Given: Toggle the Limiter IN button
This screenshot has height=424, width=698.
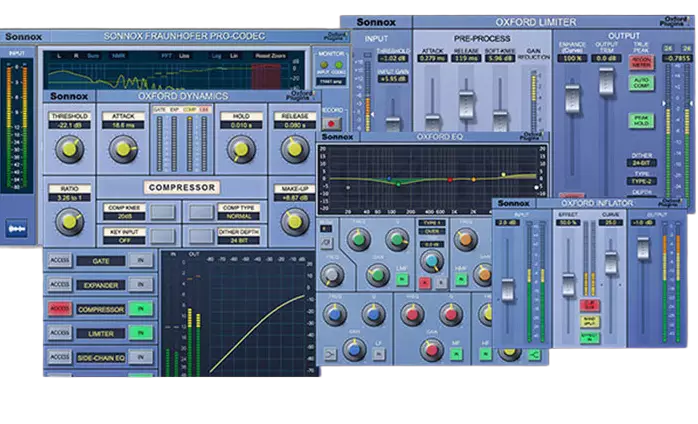Looking at the screenshot, I should point(141,333).
